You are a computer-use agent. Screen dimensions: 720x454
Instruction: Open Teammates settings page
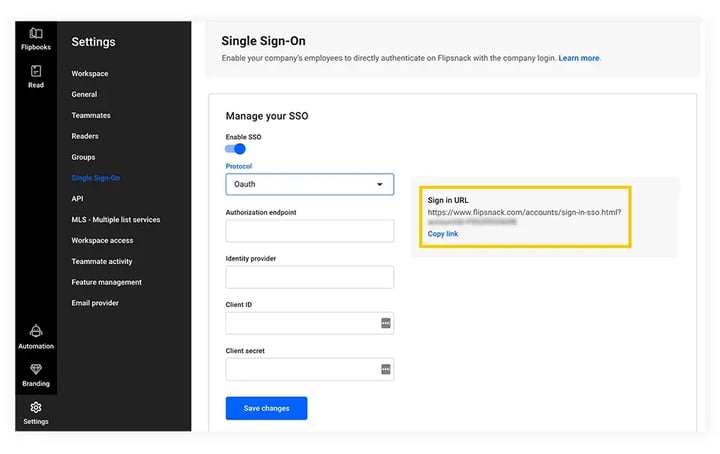(x=91, y=115)
